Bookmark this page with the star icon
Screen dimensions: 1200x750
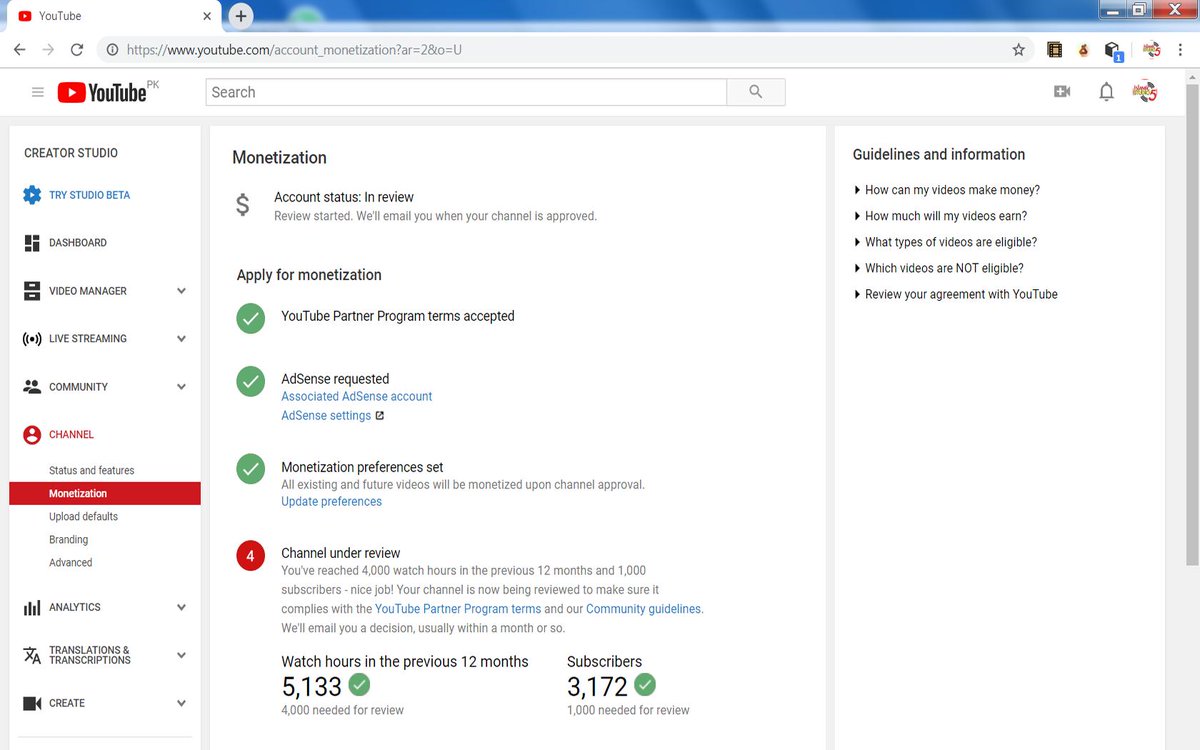pos(1019,49)
